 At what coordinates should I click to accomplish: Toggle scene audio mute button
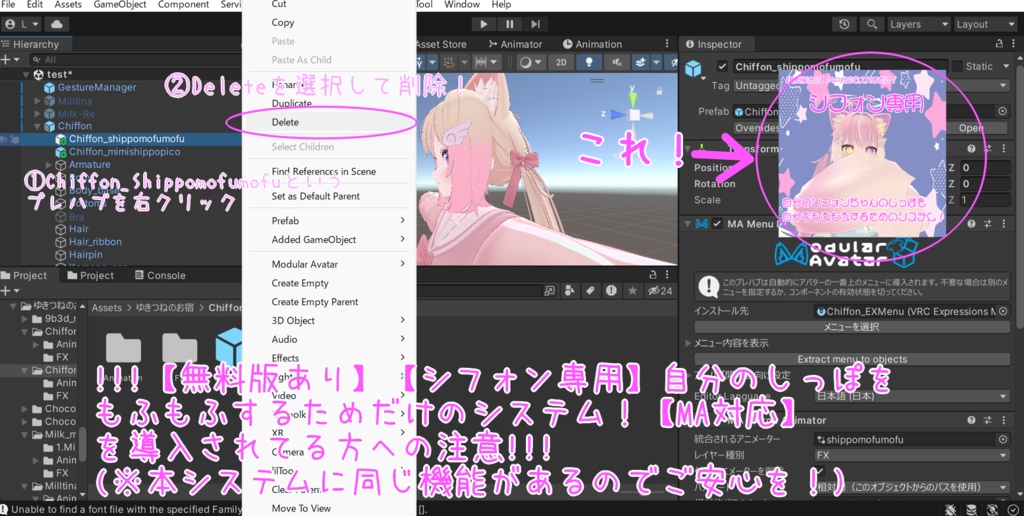point(616,62)
